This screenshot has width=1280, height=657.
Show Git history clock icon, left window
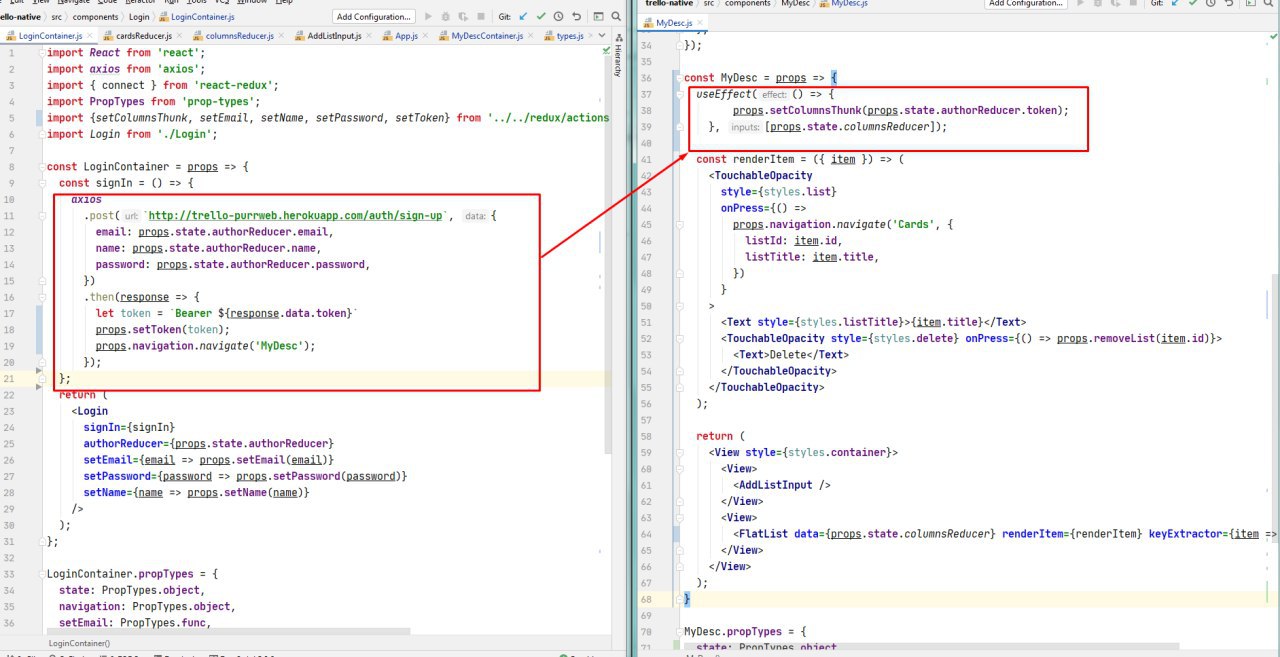click(x=558, y=16)
